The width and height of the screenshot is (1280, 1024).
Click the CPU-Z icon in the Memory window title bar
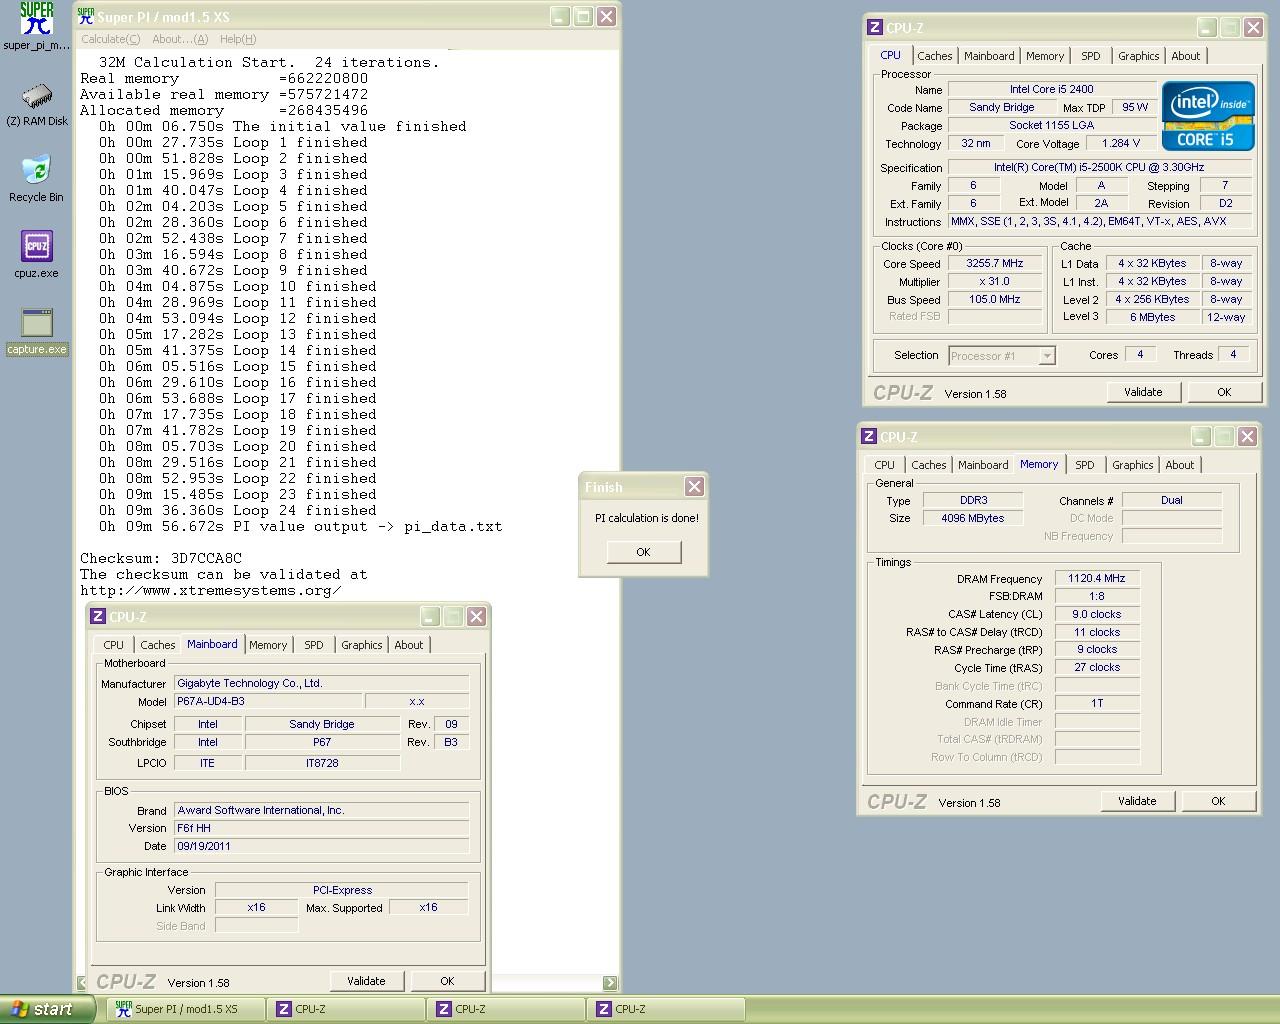tap(869, 437)
